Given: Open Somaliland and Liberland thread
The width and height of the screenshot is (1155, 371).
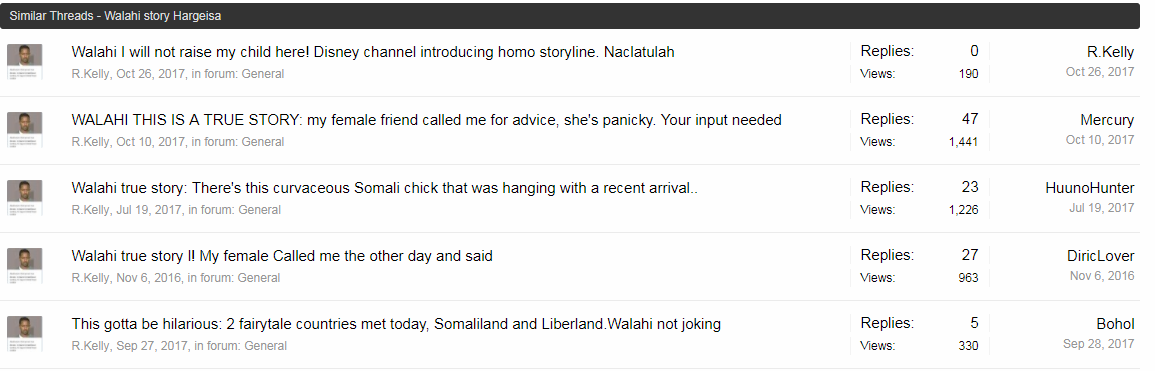Looking at the screenshot, I should coord(396,325).
